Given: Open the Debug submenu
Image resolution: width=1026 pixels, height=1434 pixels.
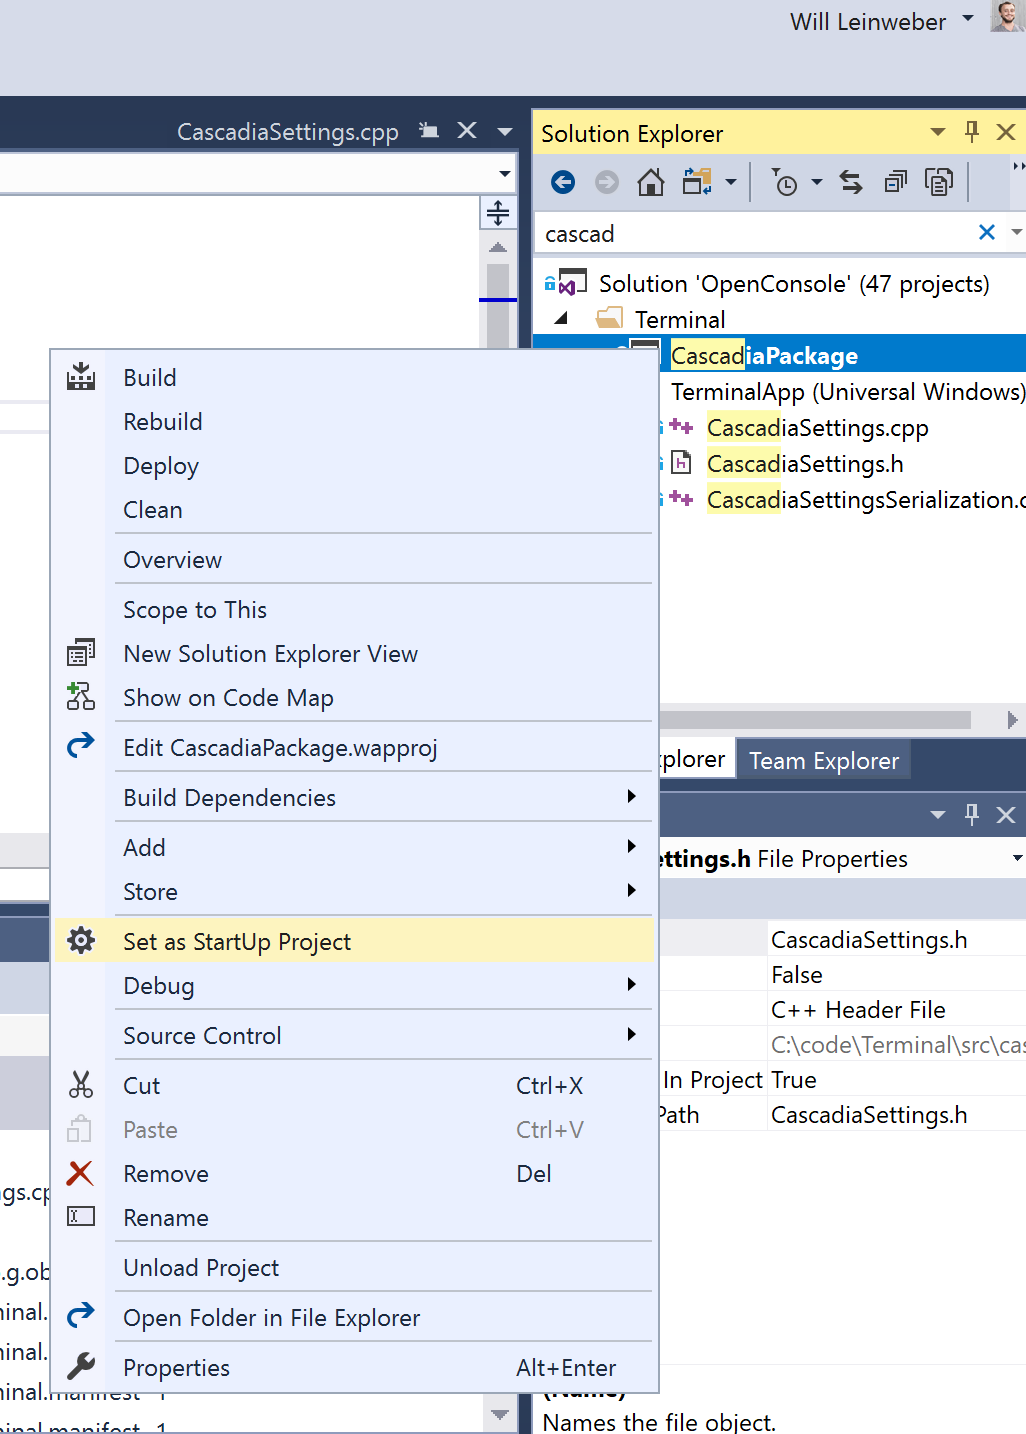Looking at the screenshot, I should click(631, 984).
